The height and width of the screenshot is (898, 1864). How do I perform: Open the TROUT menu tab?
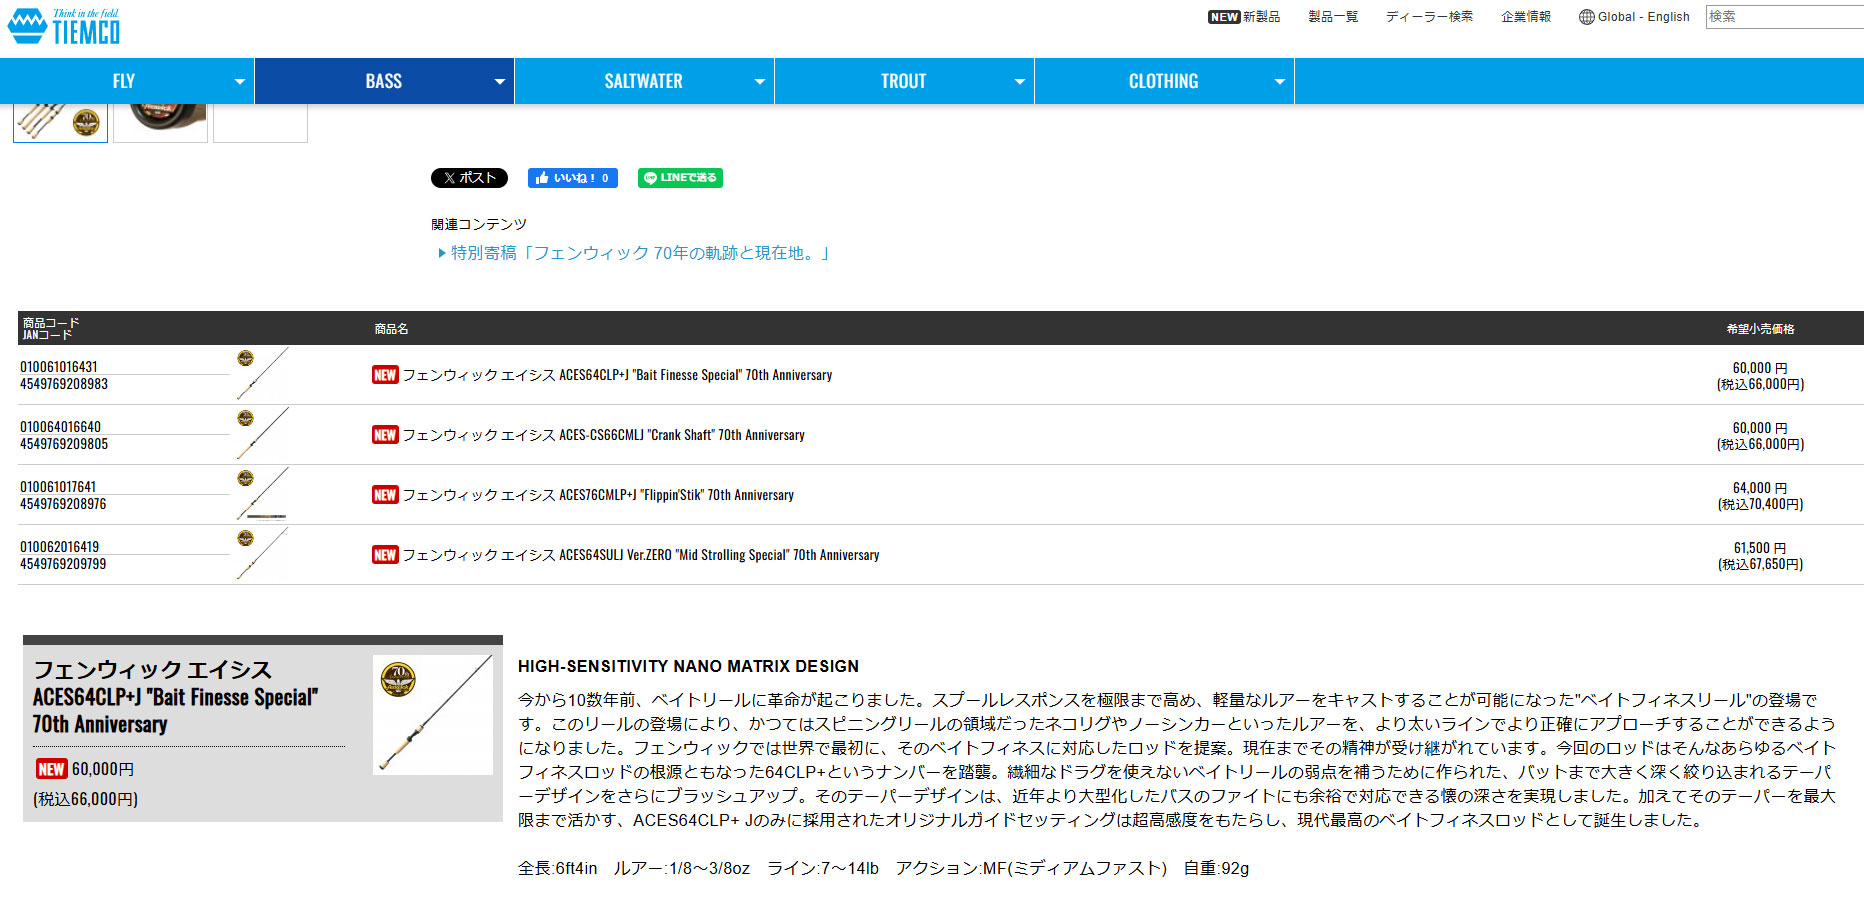[x=904, y=81]
